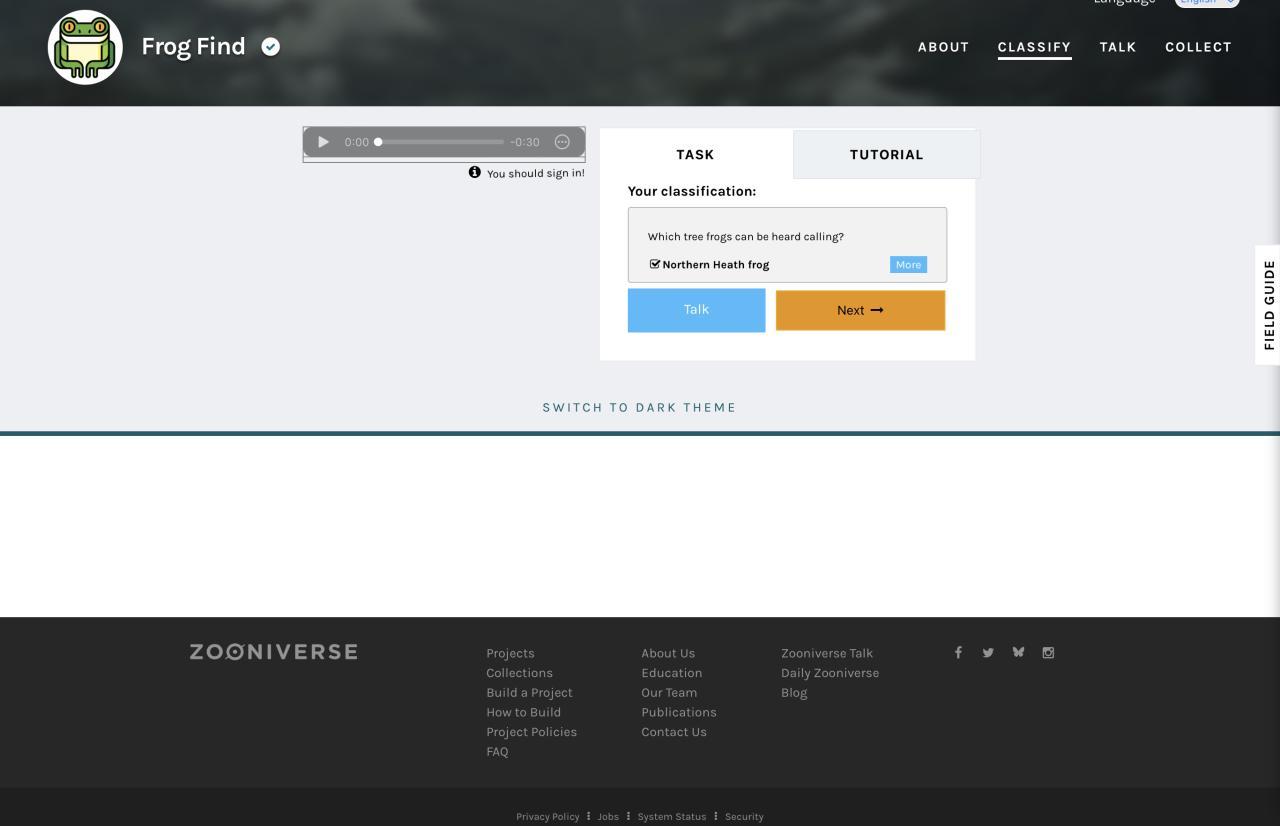Open the Field Guide side tab
Viewport: 1280px width, 826px height.
[1268, 305]
